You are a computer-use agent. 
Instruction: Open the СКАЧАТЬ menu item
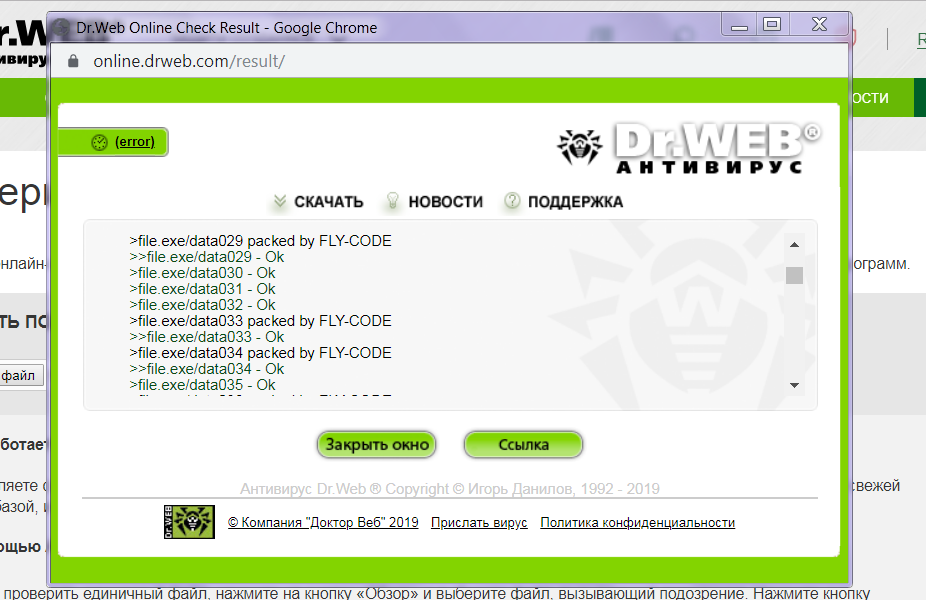[328, 202]
